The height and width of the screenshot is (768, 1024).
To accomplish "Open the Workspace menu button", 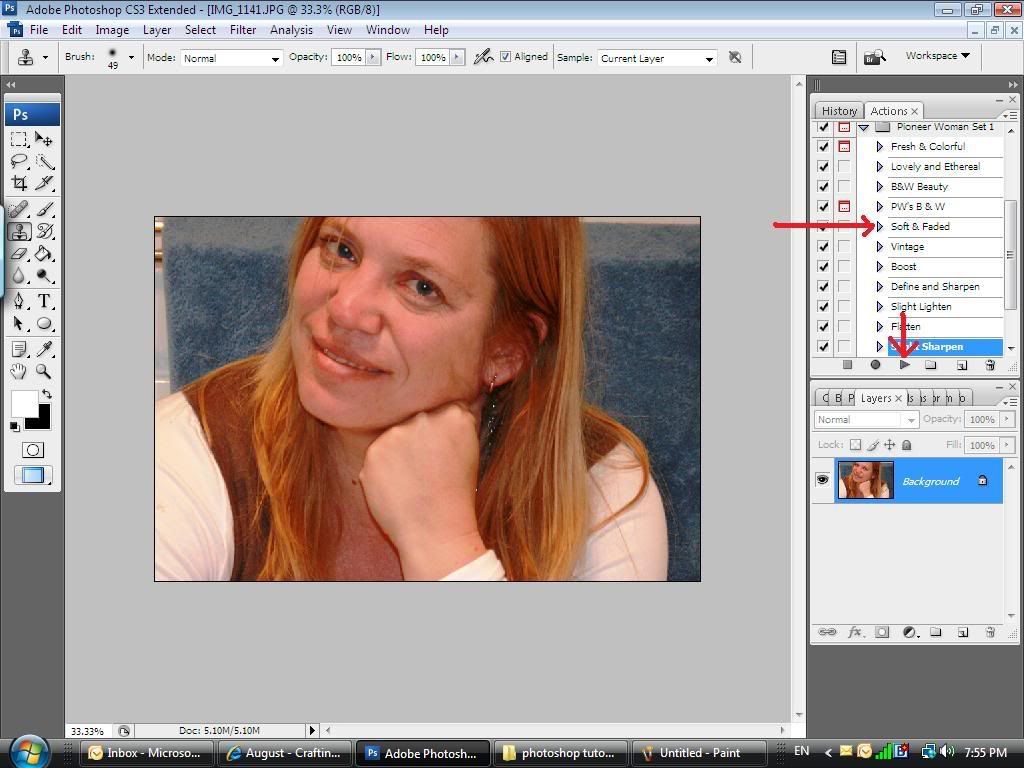I will (x=937, y=56).
